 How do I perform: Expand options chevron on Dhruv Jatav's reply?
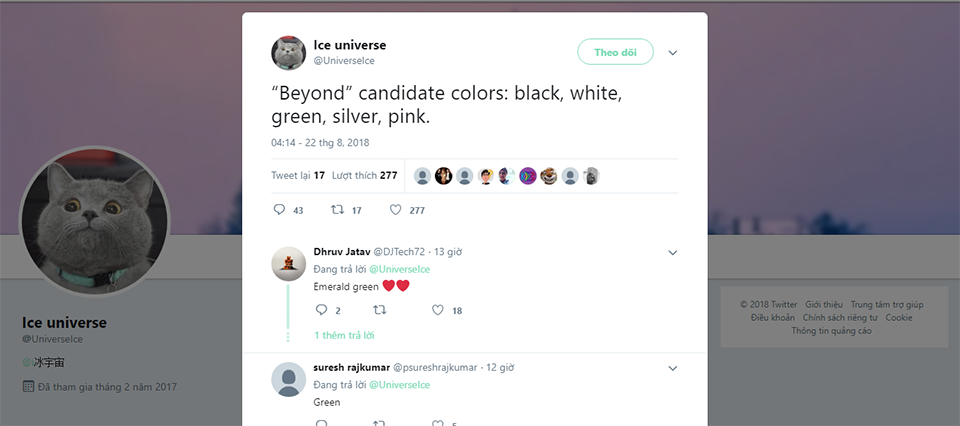[673, 253]
